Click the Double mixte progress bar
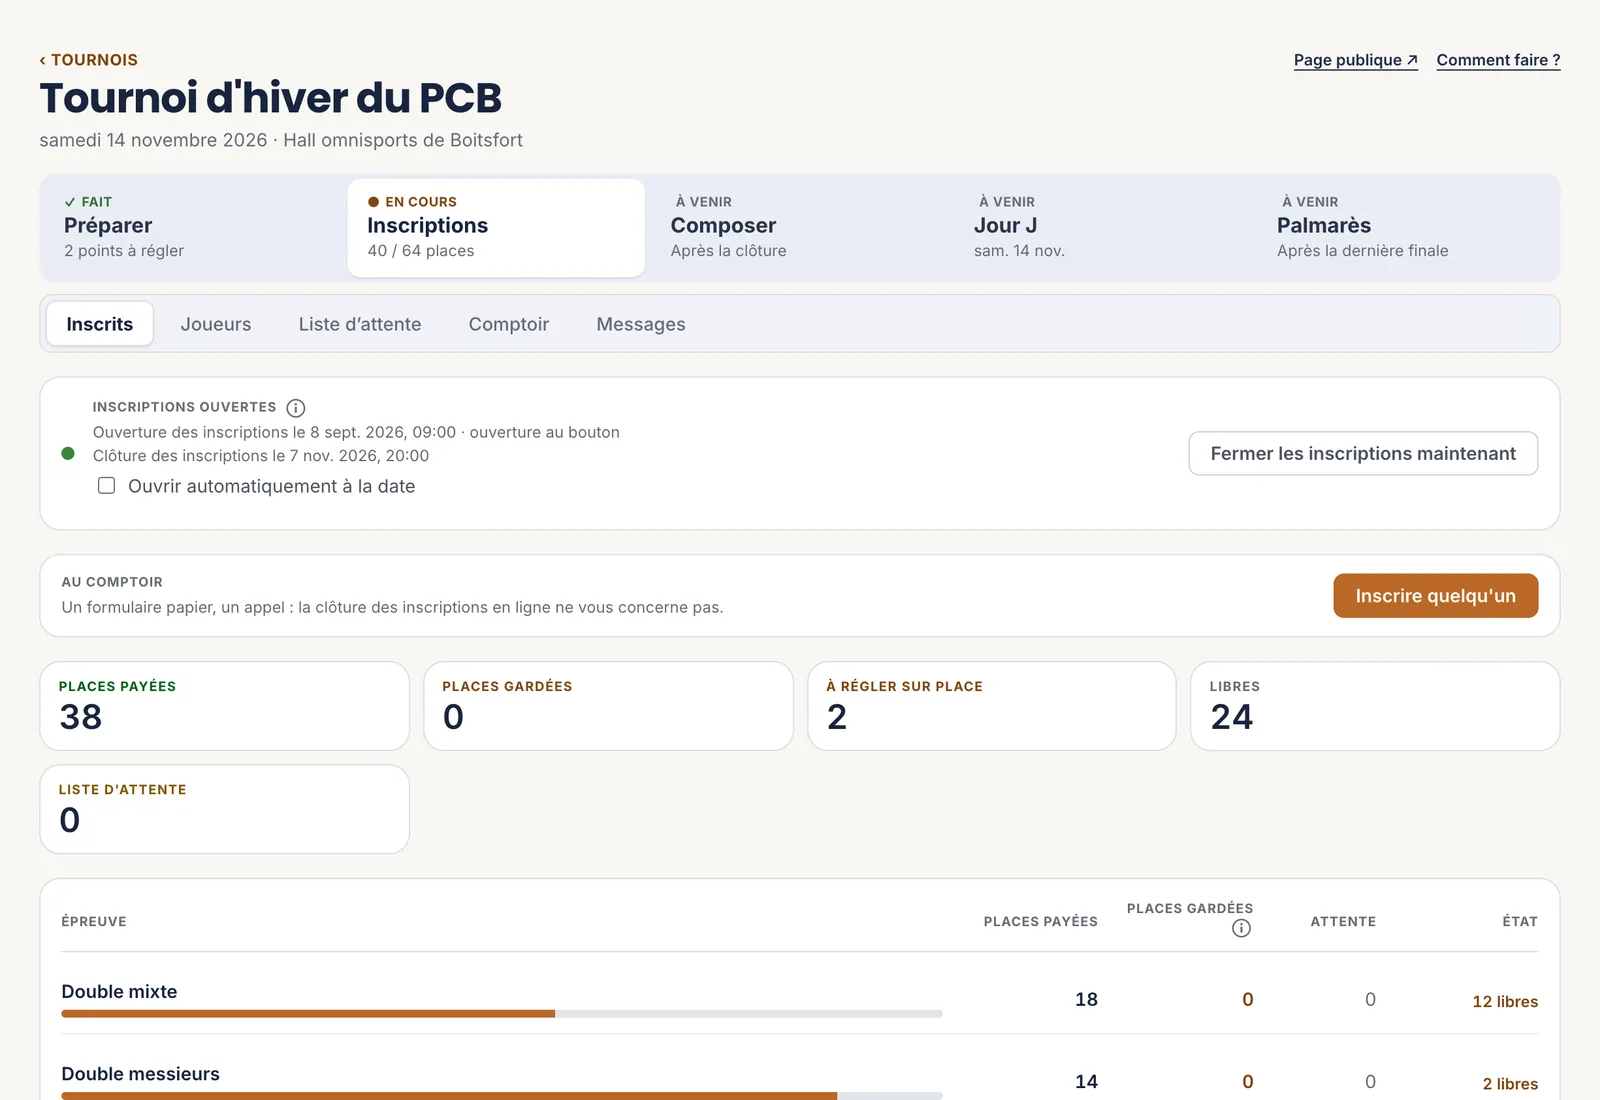The width and height of the screenshot is (1600, 1100). 502,1014
